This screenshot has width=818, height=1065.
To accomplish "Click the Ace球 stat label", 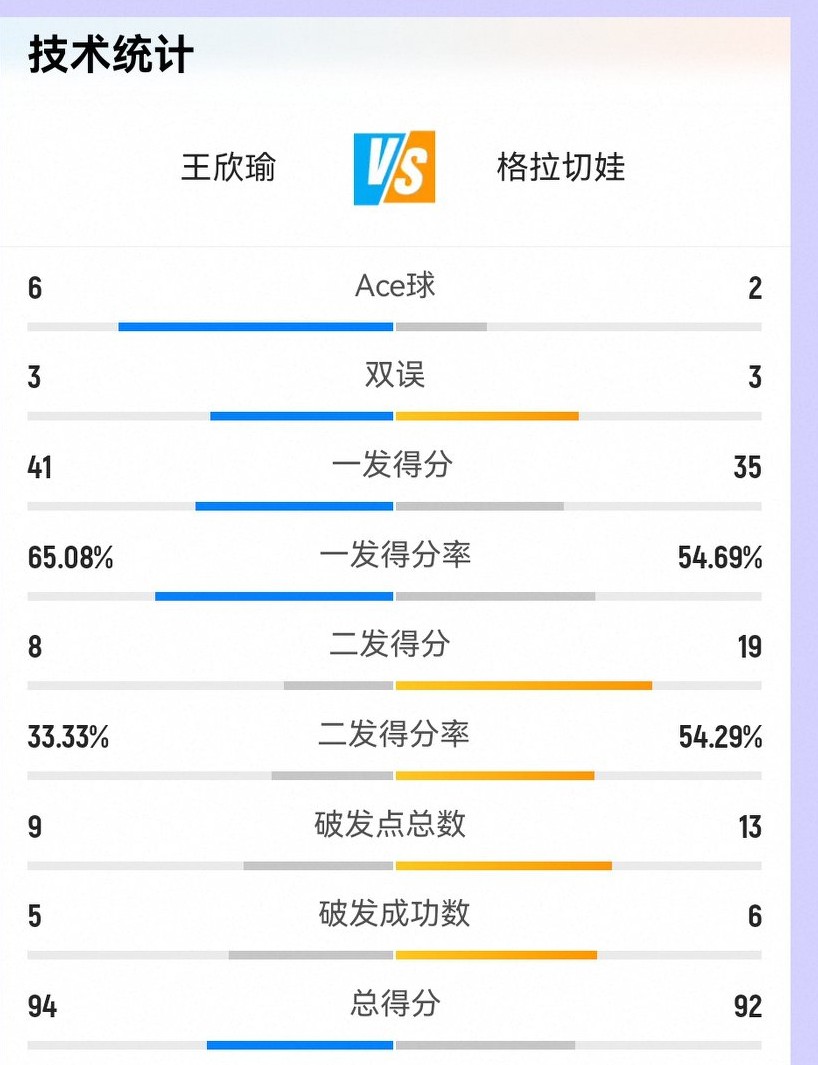I will click(395, 286).
